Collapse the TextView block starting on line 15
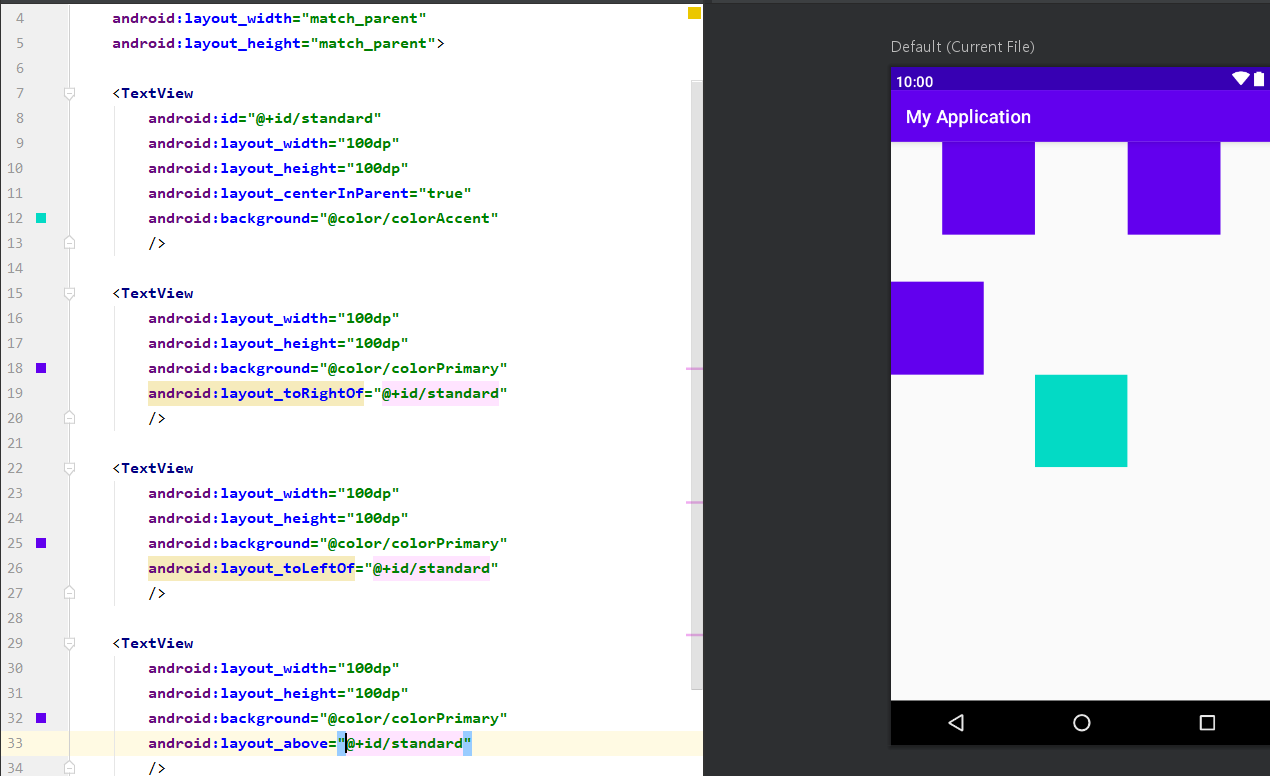 pos(69,293)
